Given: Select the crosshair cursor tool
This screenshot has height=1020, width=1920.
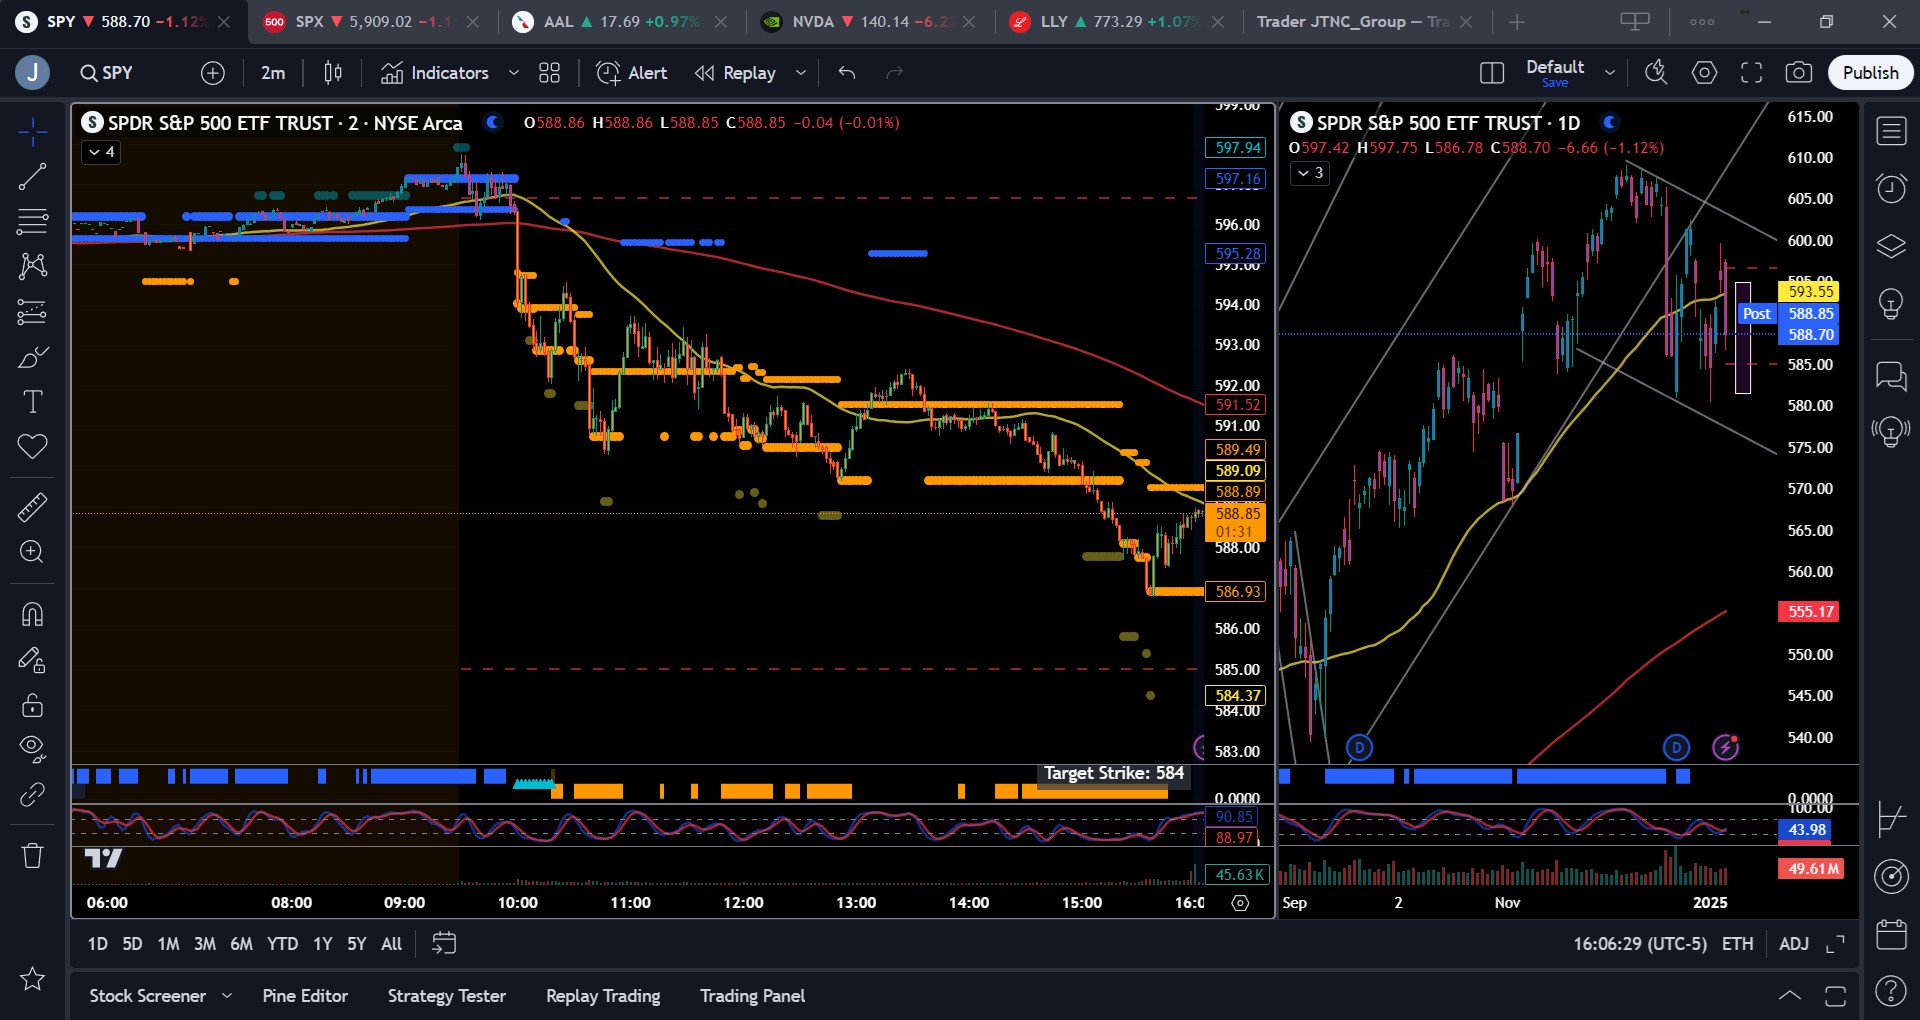Looking at the screenshot, I should pos(32,131).
